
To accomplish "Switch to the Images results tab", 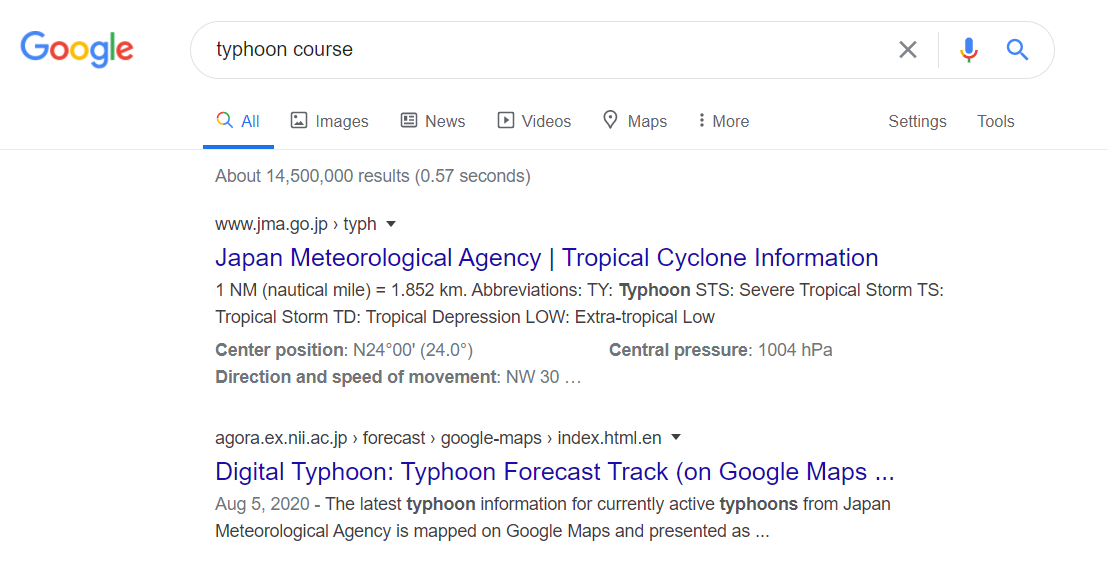I will [x=341, y=121].
